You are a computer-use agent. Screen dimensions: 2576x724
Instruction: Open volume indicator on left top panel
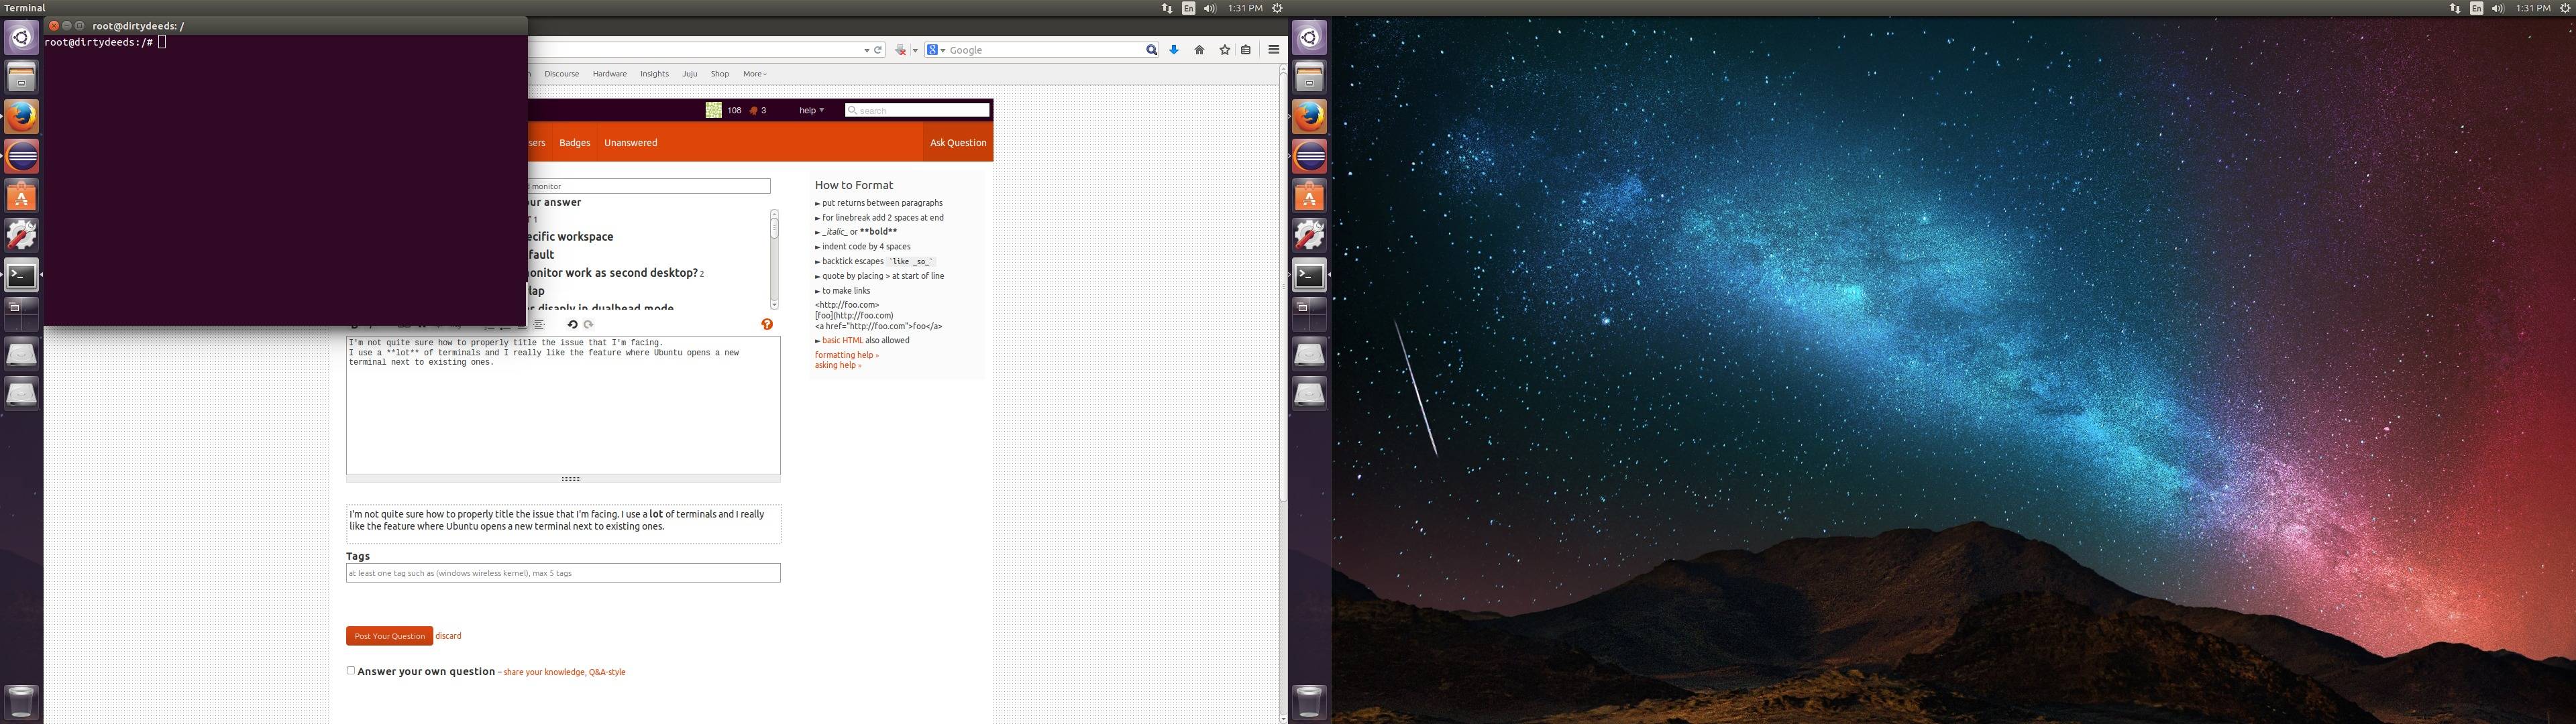(x=1209, y=8)
